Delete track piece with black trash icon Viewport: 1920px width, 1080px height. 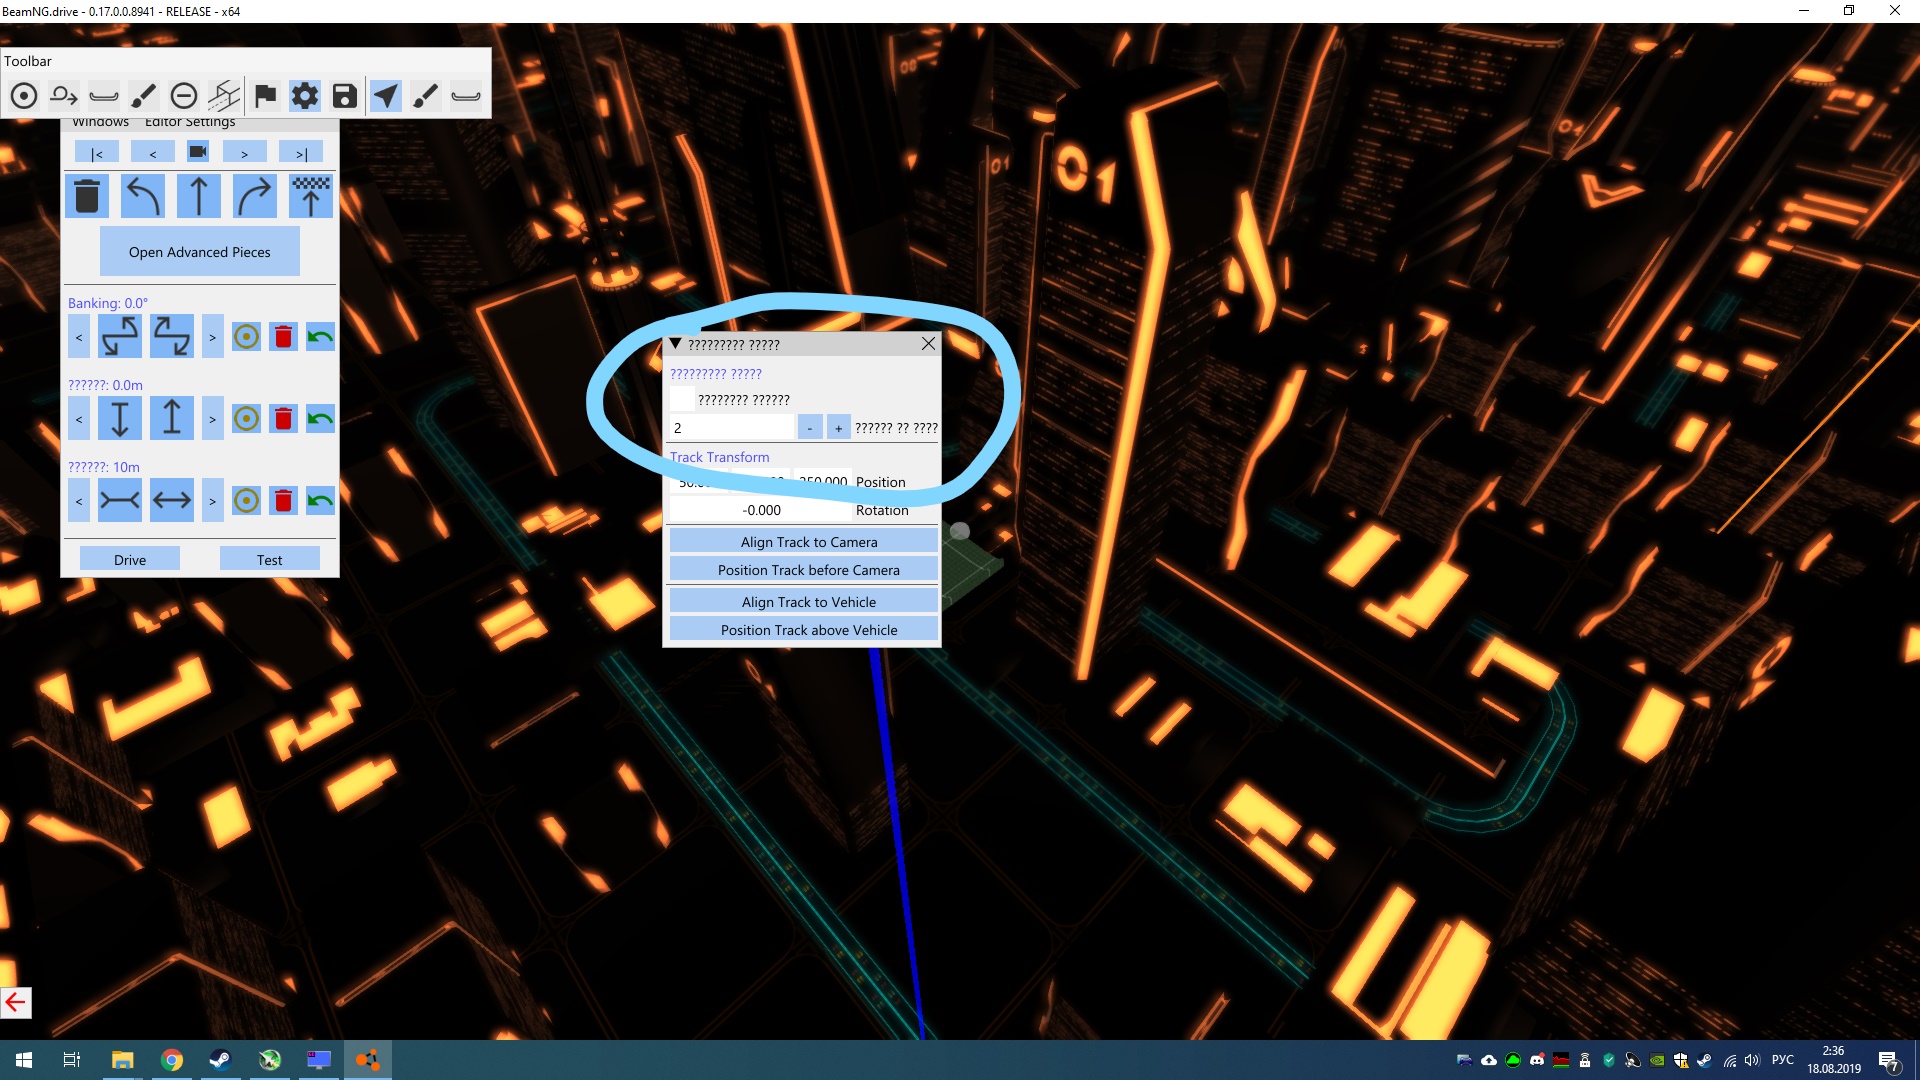point(87,196)
